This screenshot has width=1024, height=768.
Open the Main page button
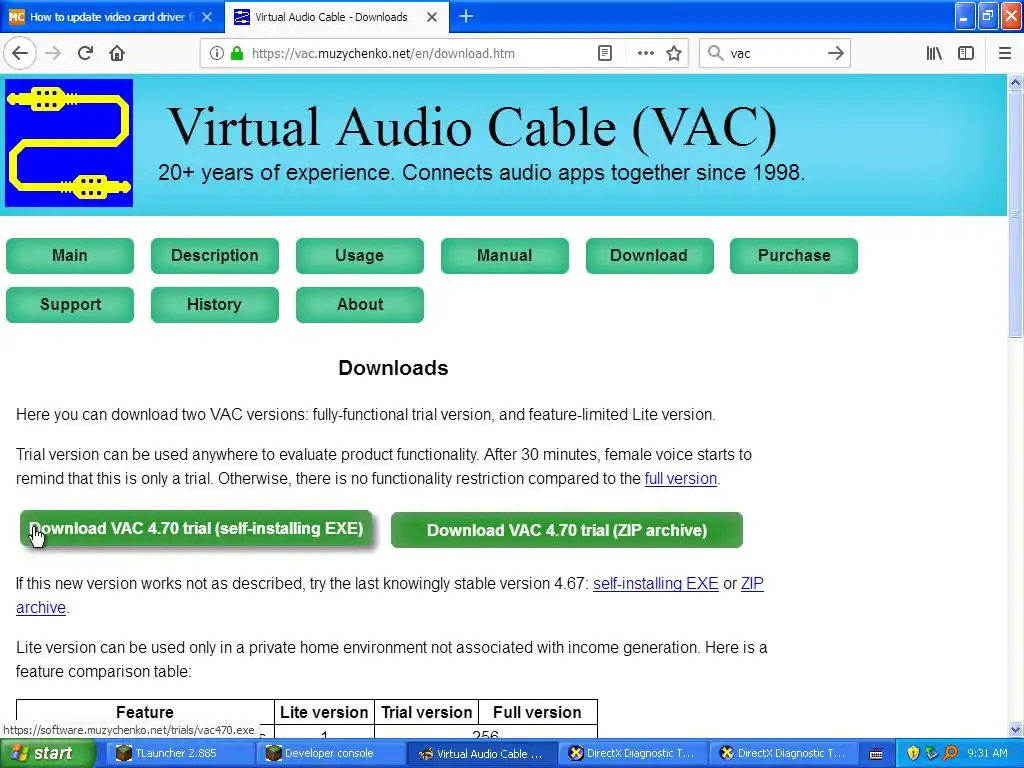coord(70,255)
